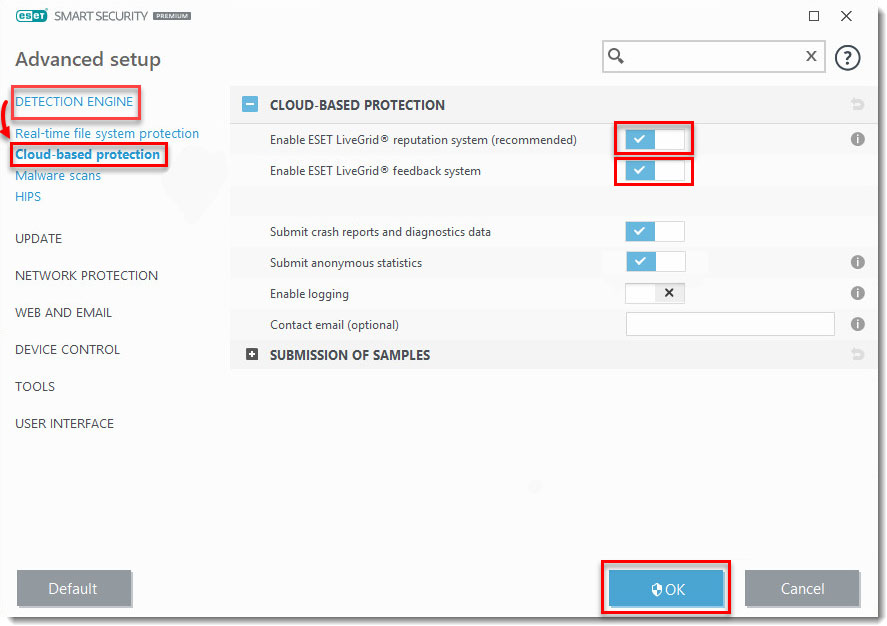Open the Network Protection category
The image size is (887, 626).
(87, 276)
